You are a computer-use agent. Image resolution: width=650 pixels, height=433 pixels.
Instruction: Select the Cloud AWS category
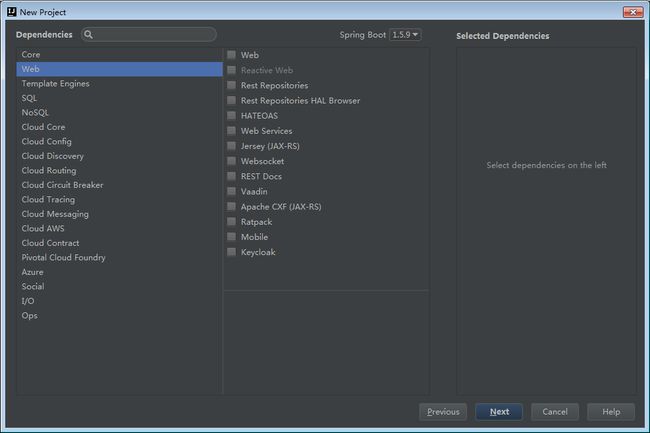pos(119,228)
